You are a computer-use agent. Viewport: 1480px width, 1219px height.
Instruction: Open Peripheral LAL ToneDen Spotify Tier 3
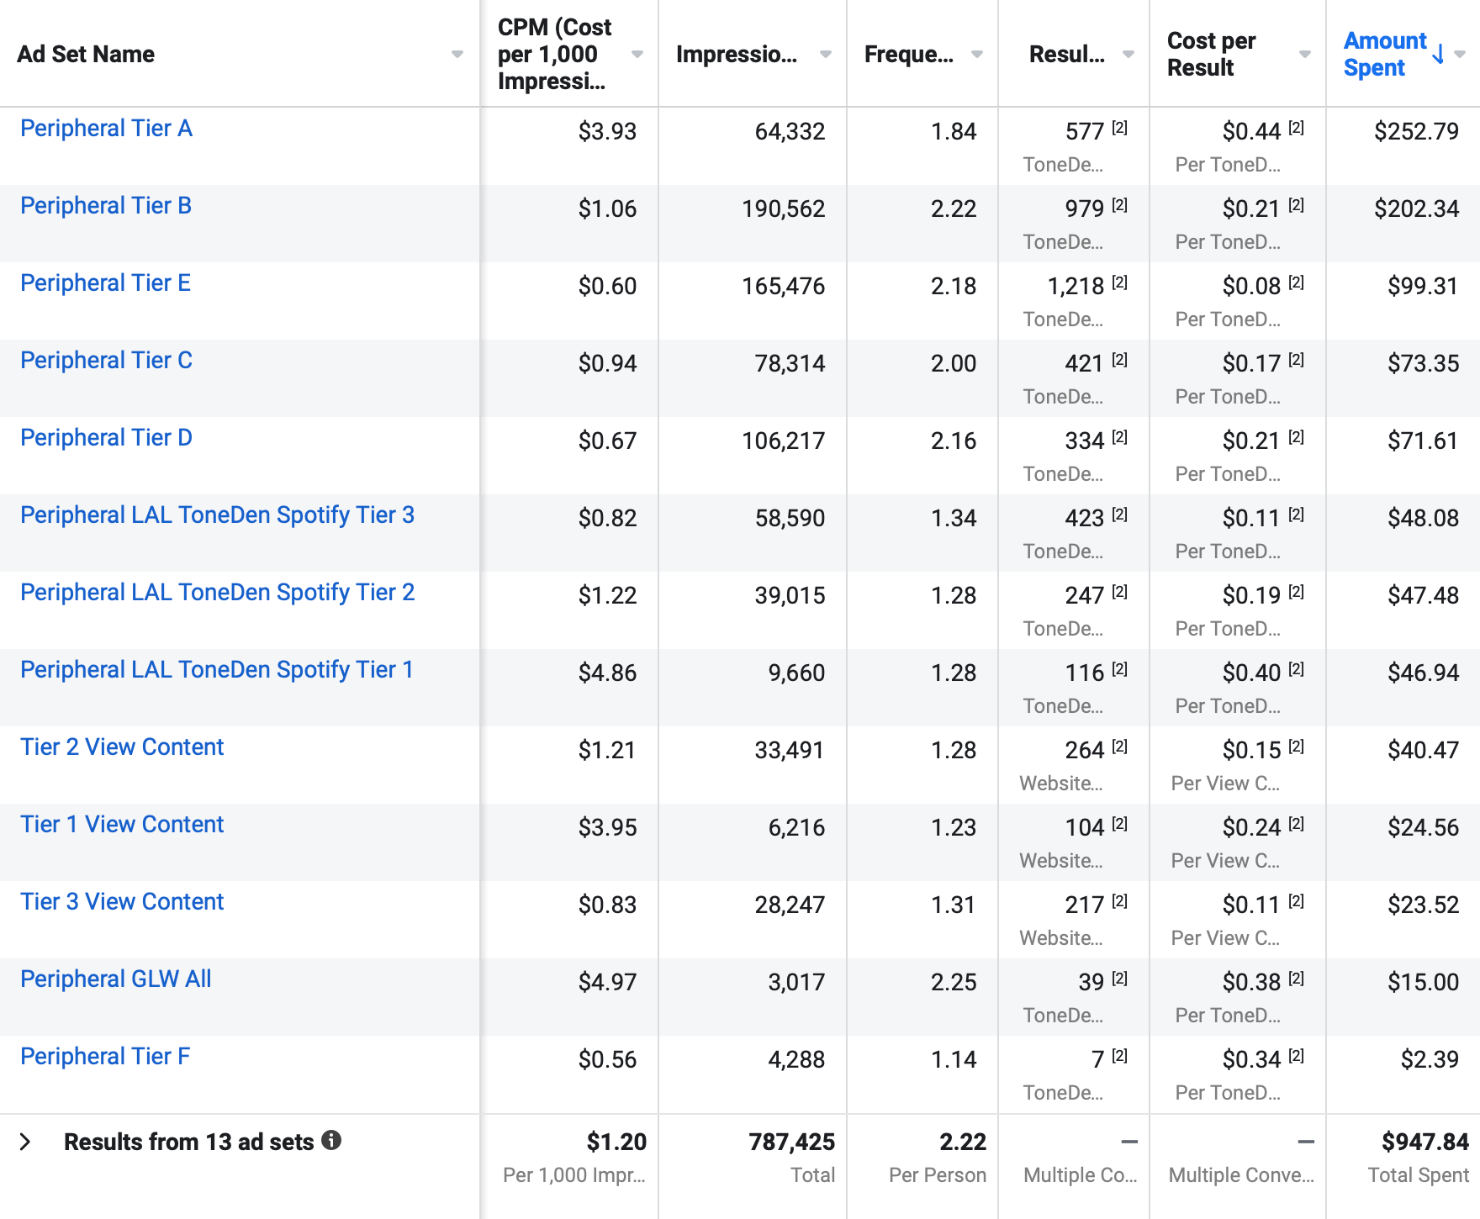pos(217,515)
